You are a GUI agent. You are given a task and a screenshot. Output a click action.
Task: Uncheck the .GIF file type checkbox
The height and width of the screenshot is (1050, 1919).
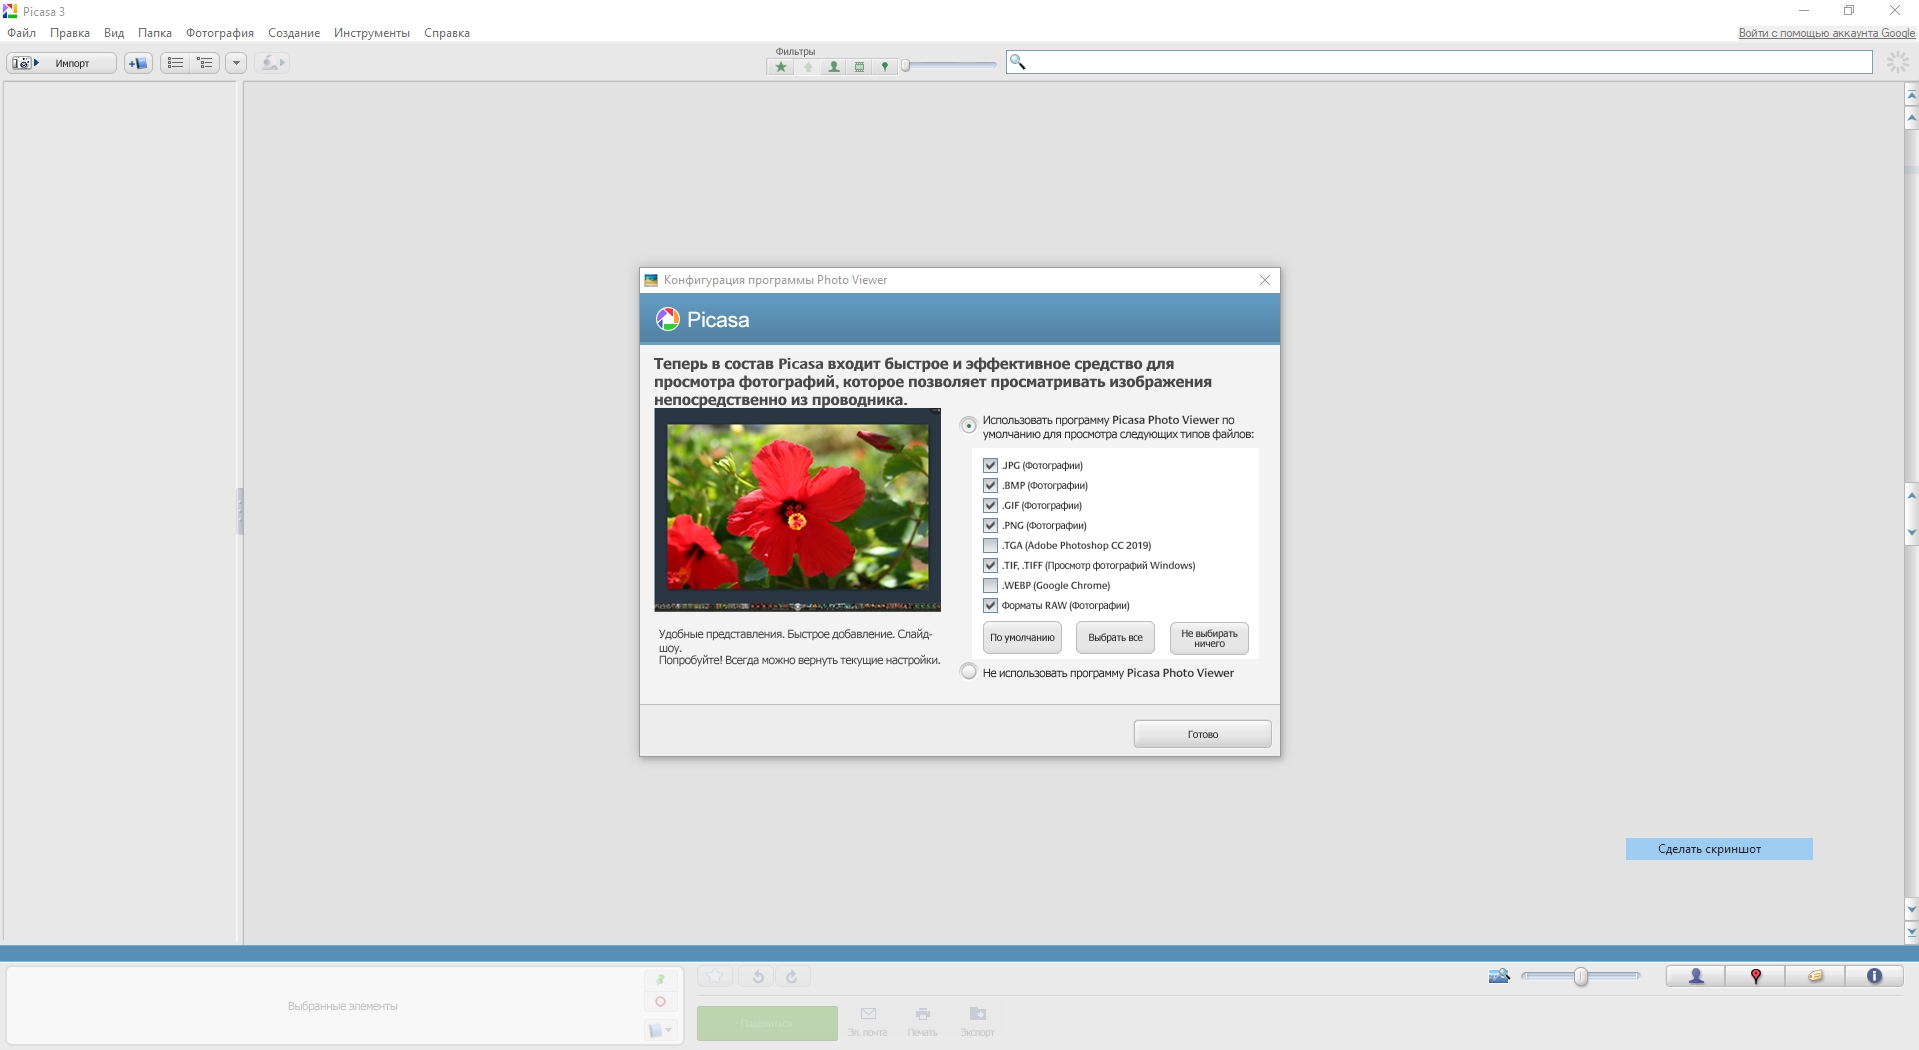tap(990, 505)
